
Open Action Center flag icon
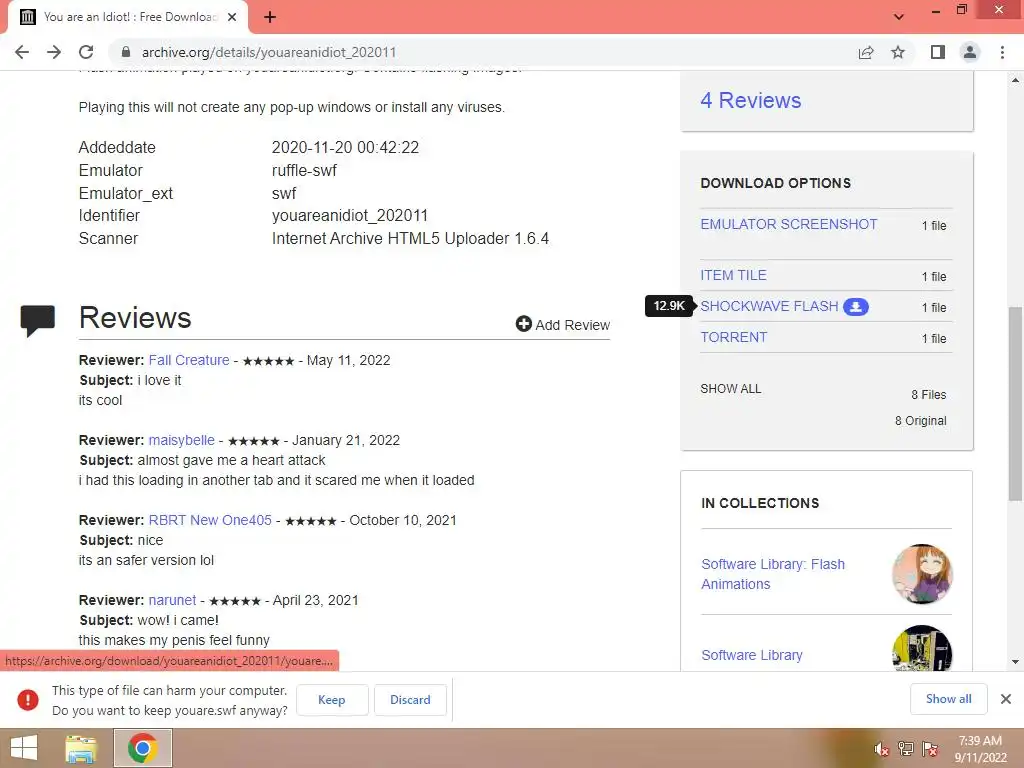coord(930,749)
